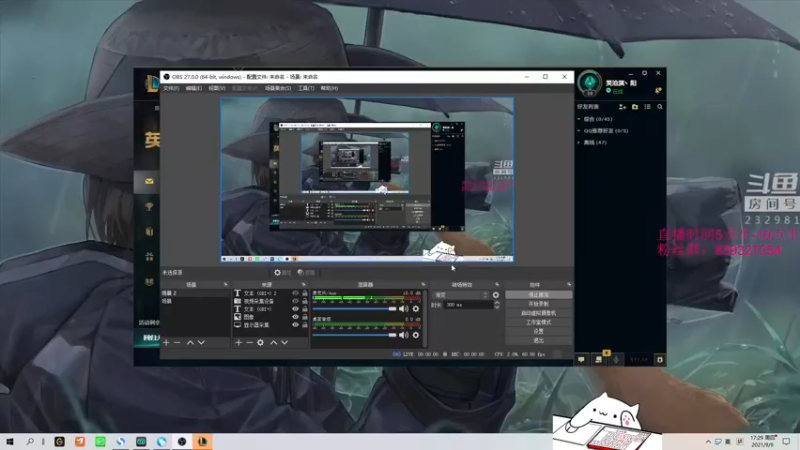
Task: Click list view icon in friends panel
Action: tap(647, 107)
